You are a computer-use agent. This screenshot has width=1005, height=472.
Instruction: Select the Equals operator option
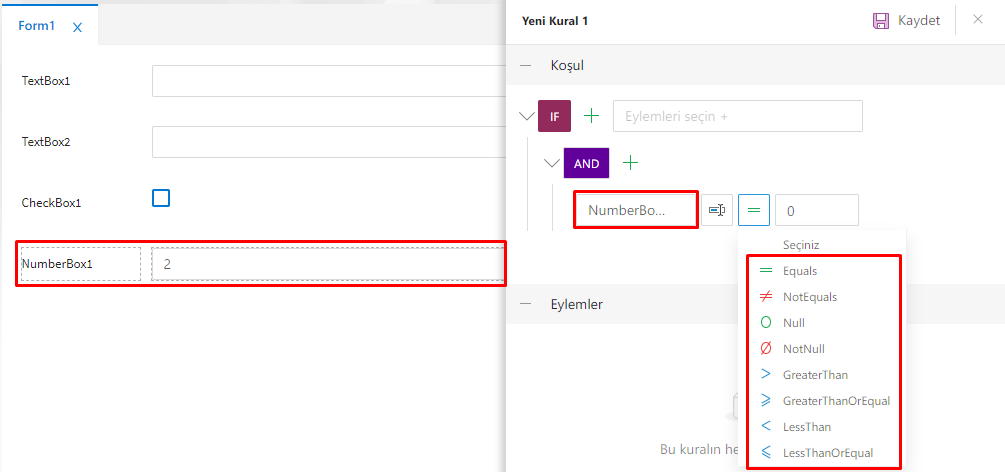point(800,271)
